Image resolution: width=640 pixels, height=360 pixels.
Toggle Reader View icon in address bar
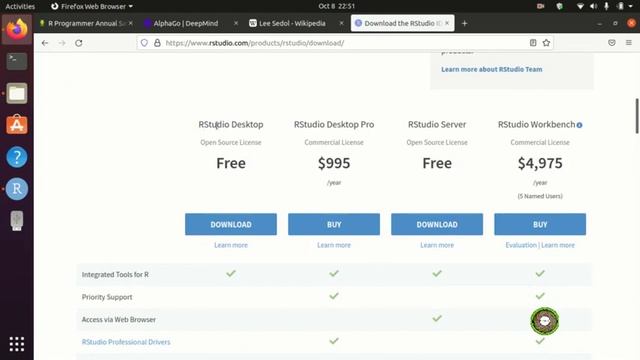point(533,43)
